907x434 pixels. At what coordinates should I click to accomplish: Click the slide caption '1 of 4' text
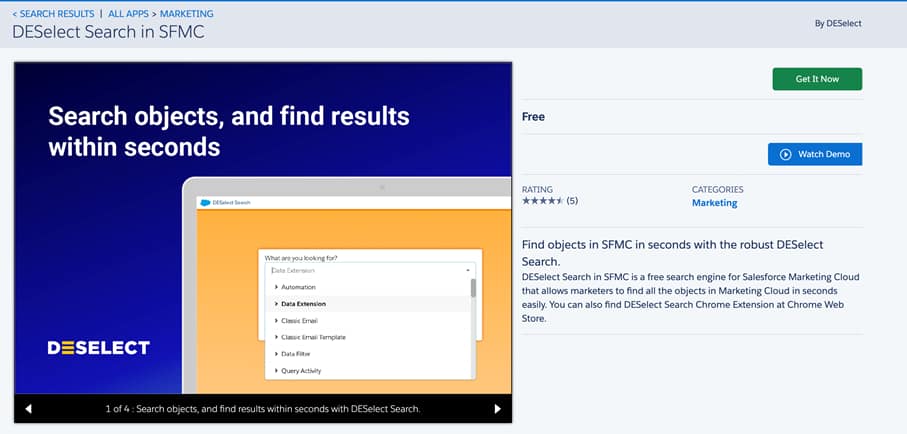(263, 409)
